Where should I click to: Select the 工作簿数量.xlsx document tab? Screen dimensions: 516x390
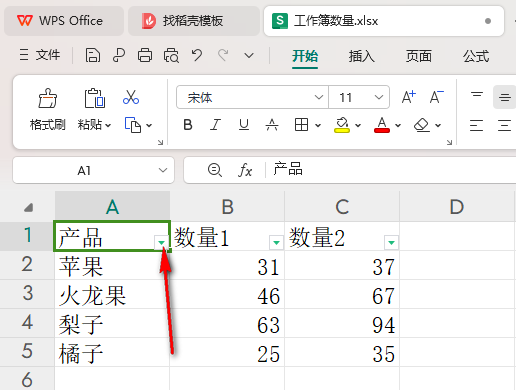pyautogui.click(x=384, y=21)
